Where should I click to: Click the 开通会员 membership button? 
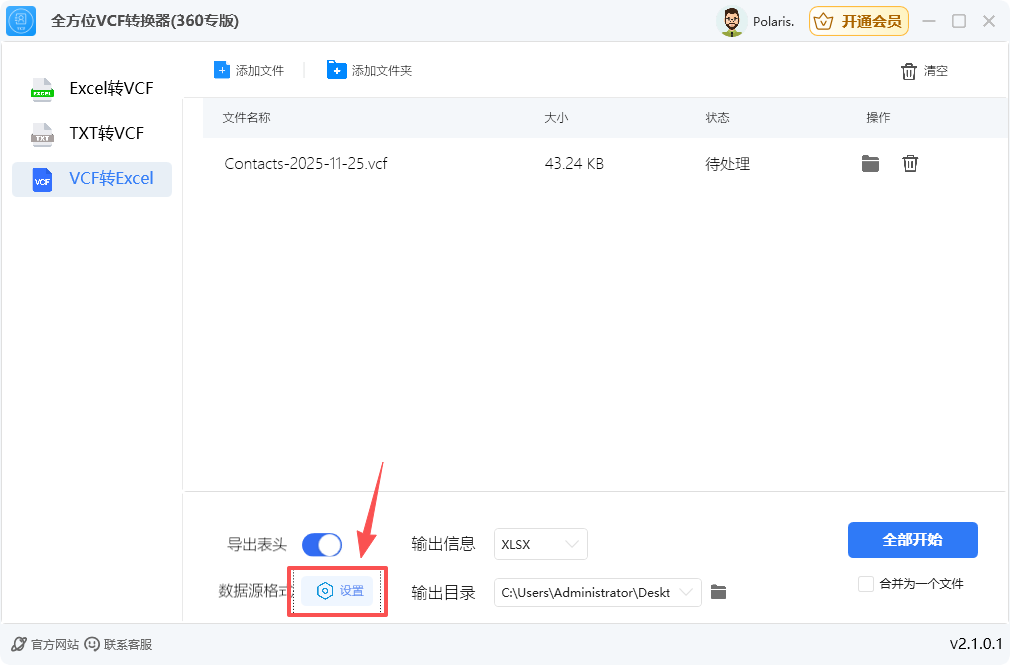point(858,20)
